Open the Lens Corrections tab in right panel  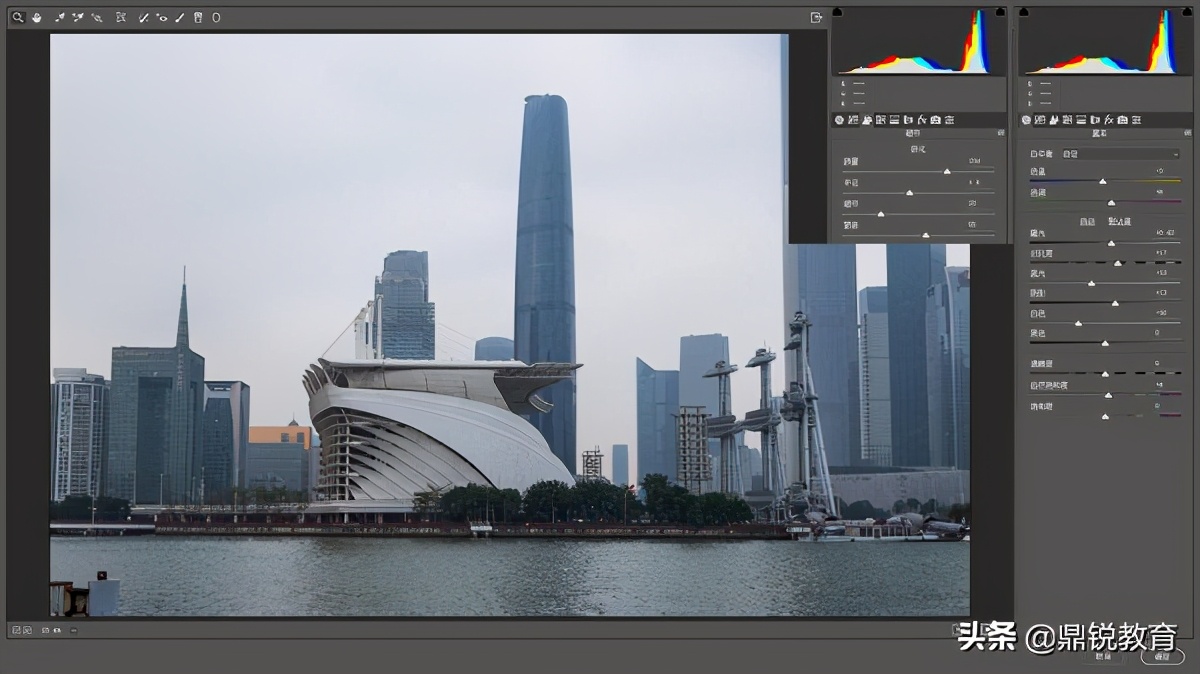[x=1093, y=120]
